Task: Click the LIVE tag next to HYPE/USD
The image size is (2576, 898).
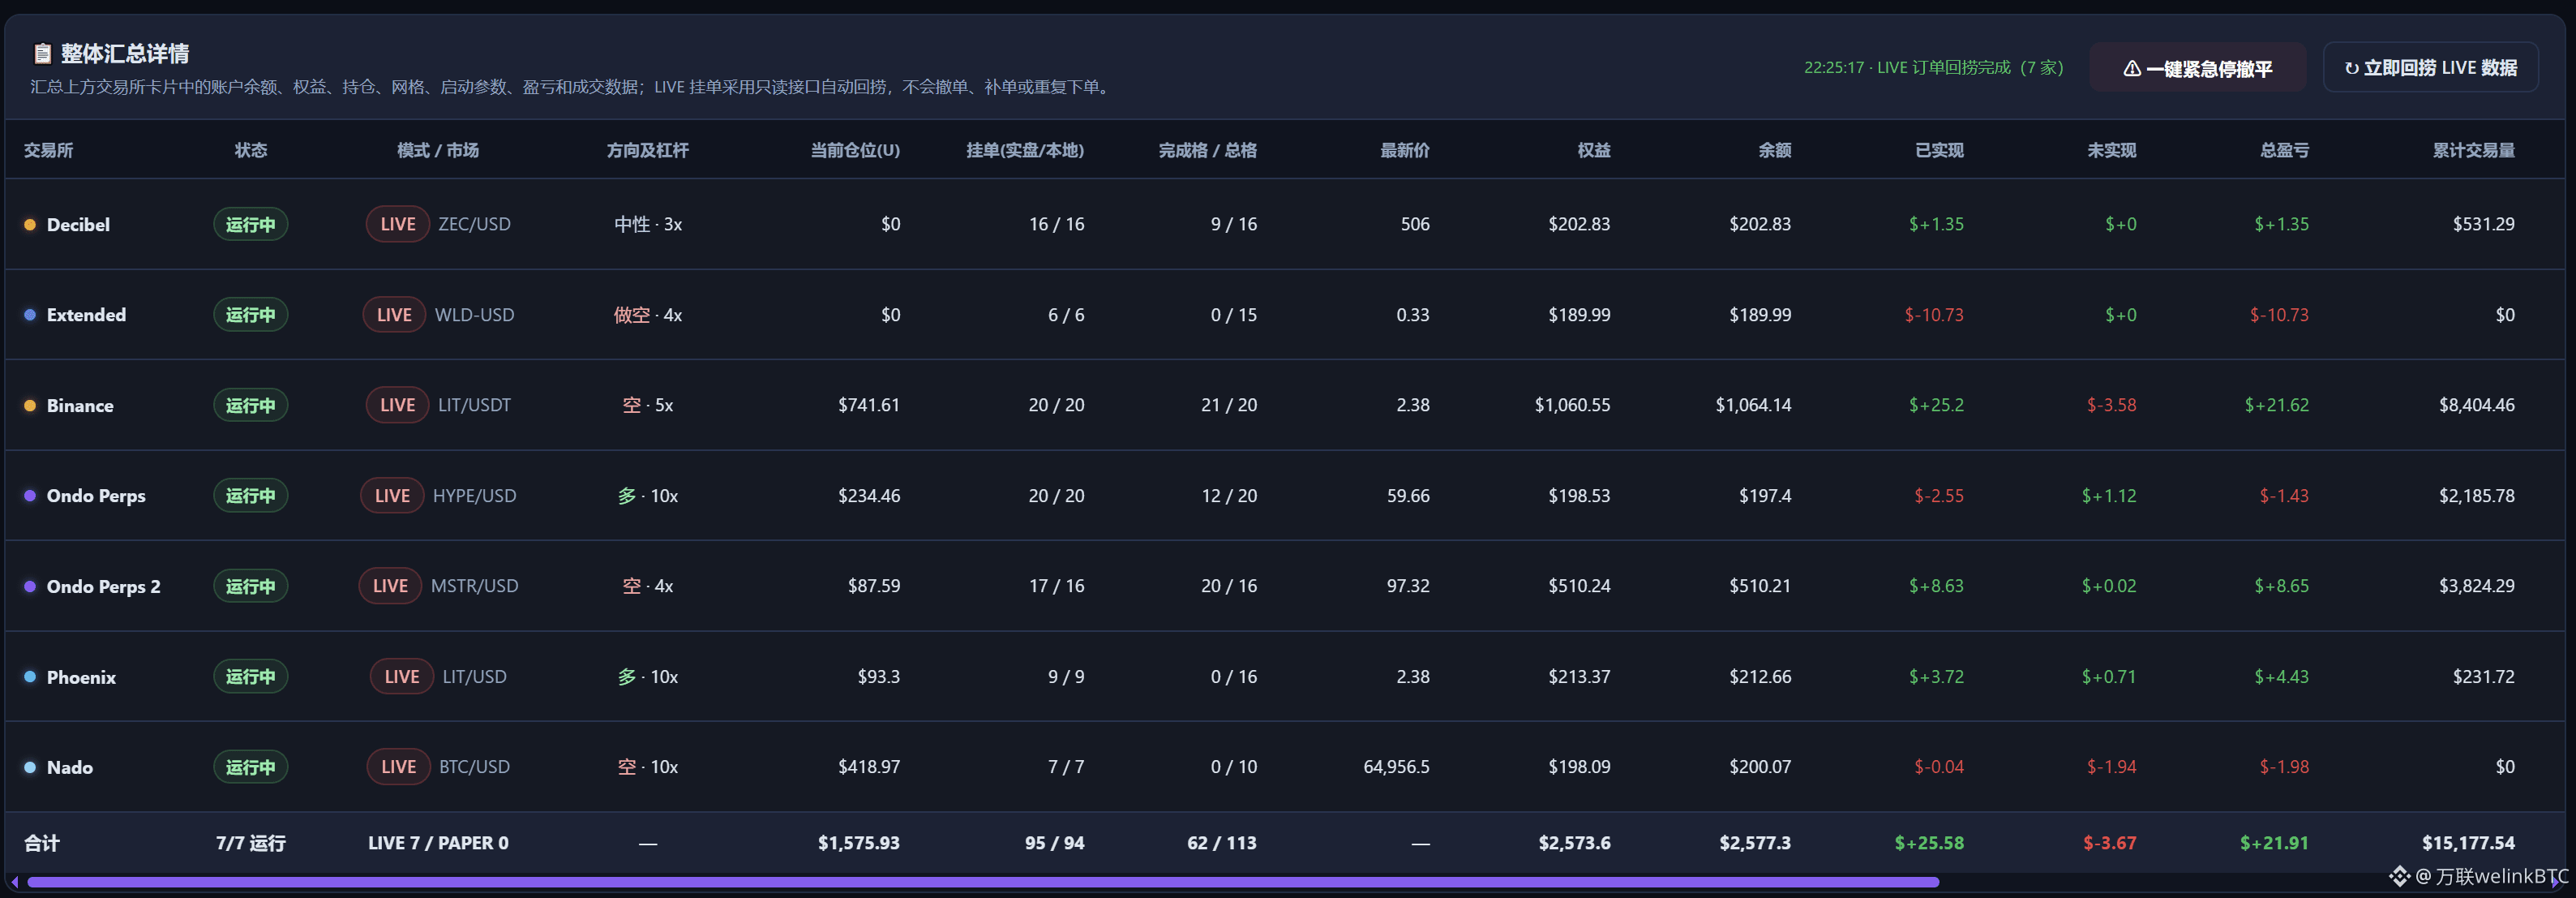Action: [x=392, y=496]
